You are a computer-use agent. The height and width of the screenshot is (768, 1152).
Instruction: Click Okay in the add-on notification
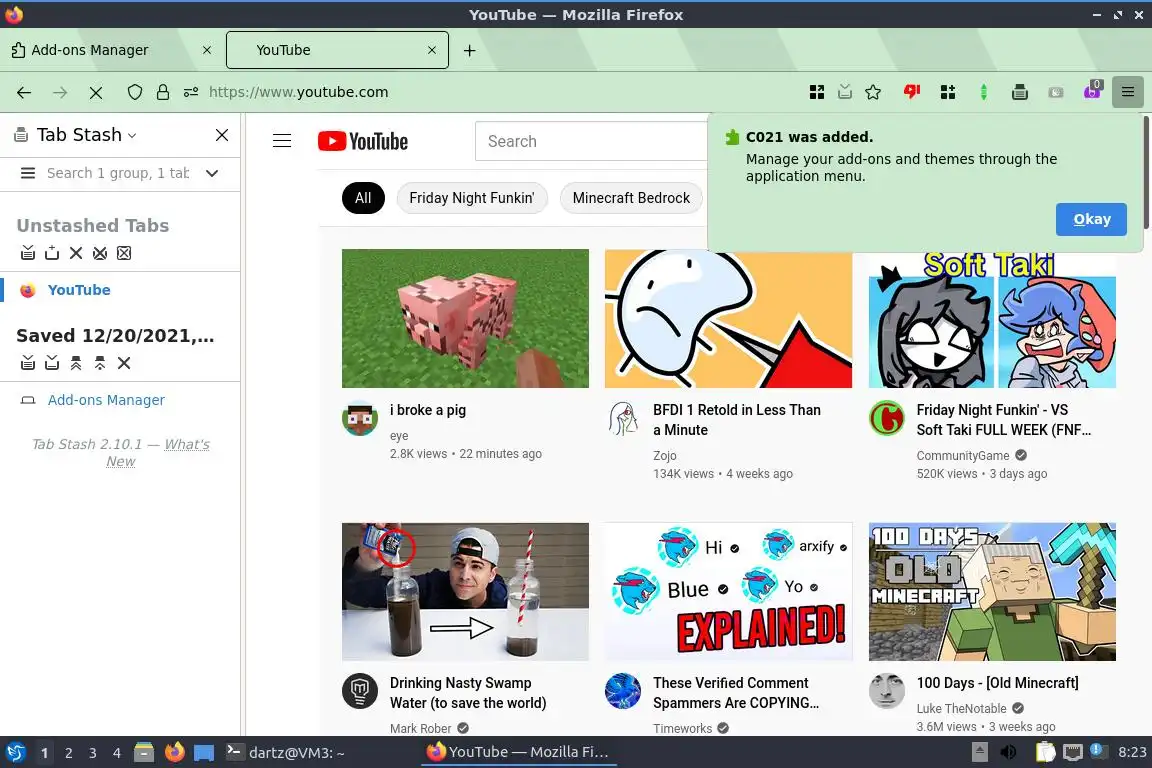tap(1091, 219)
